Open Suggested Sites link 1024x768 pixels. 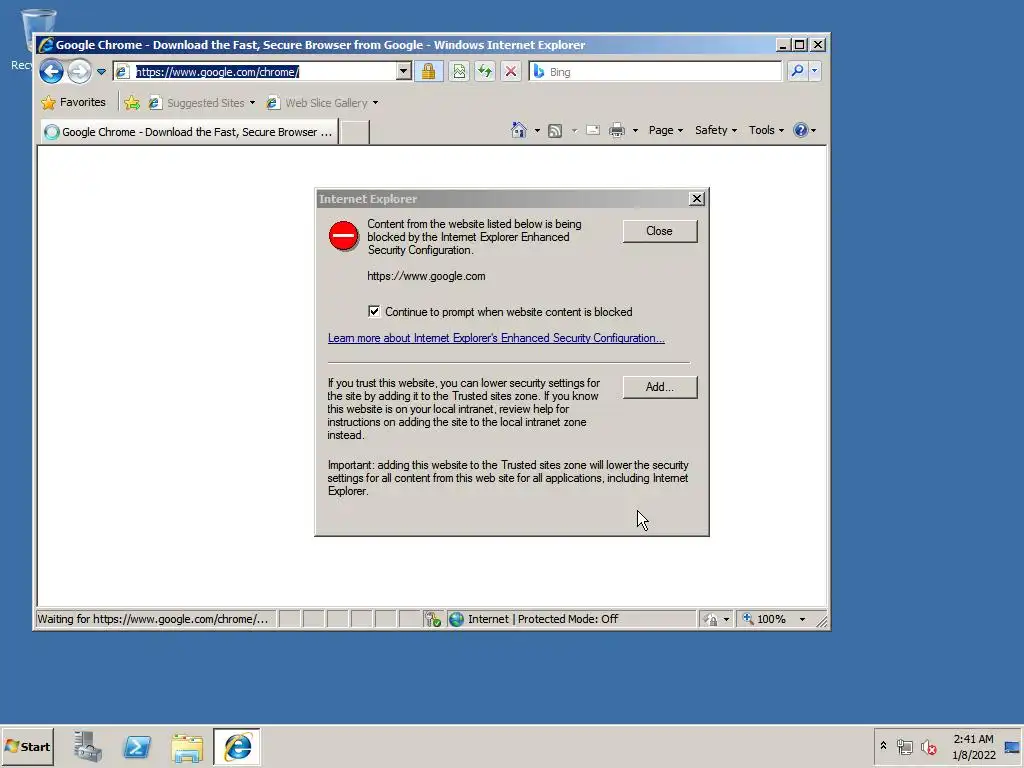[x=201, y=103]
